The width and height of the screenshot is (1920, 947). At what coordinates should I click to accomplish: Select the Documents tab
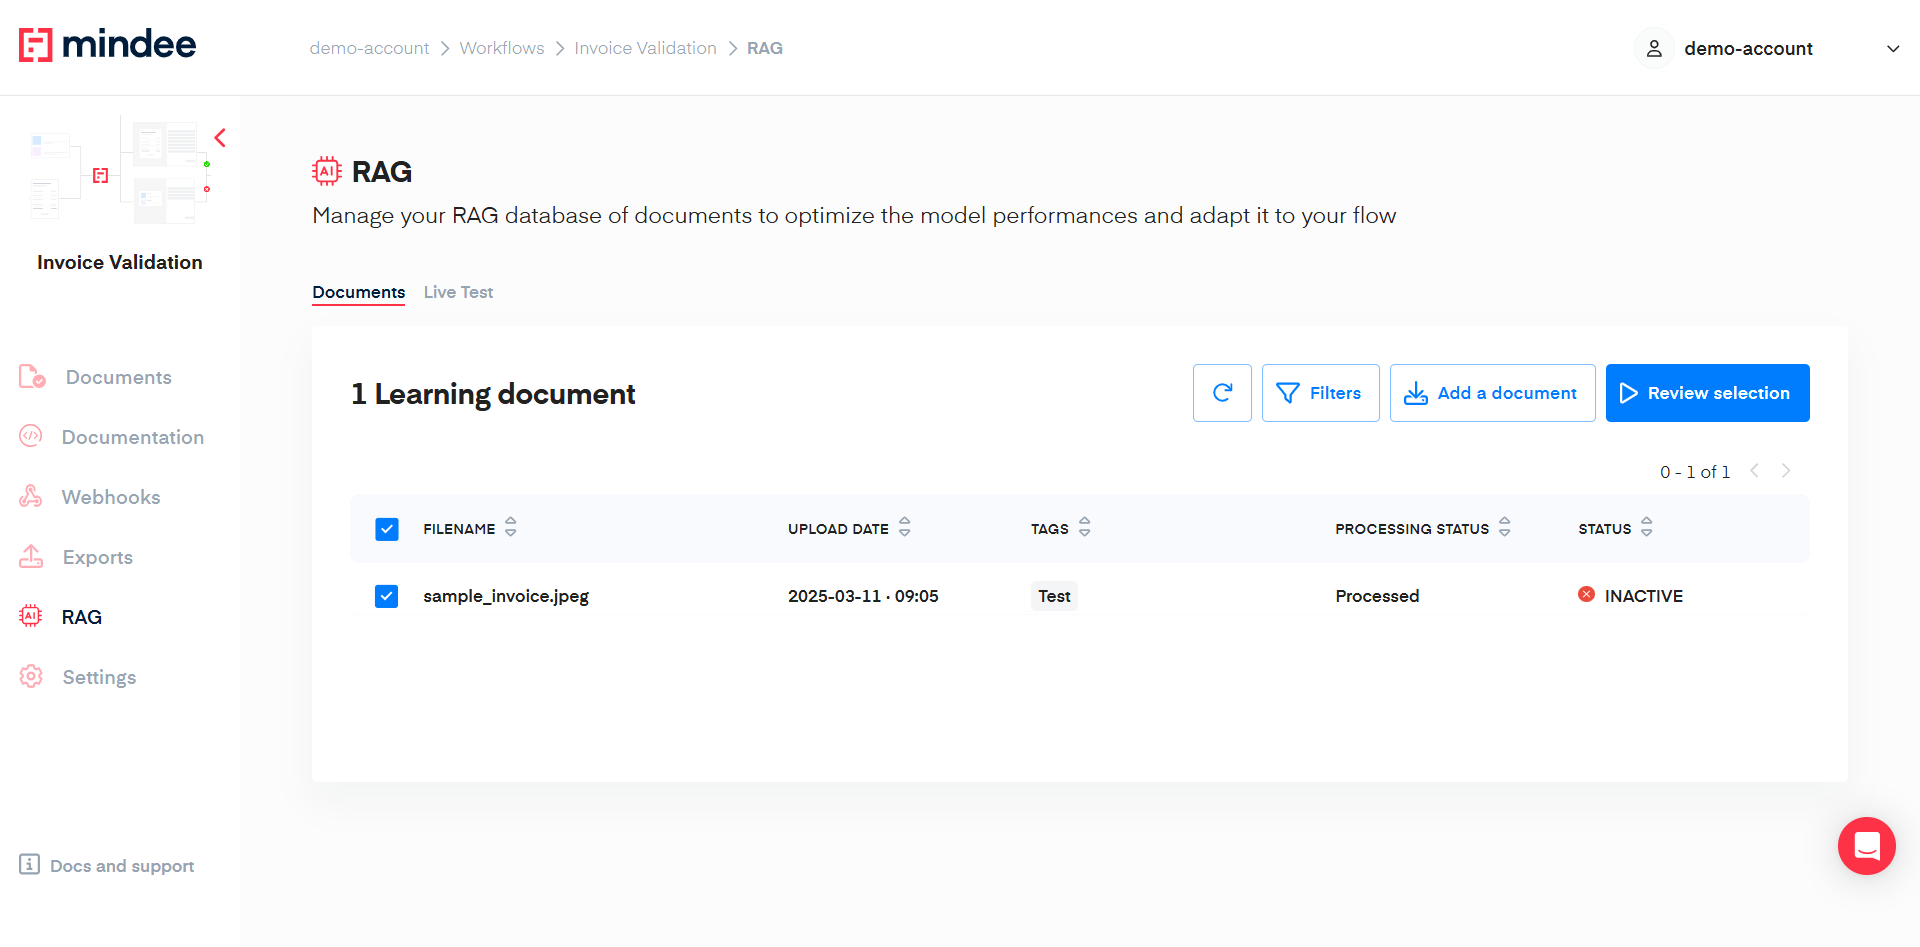358,292
